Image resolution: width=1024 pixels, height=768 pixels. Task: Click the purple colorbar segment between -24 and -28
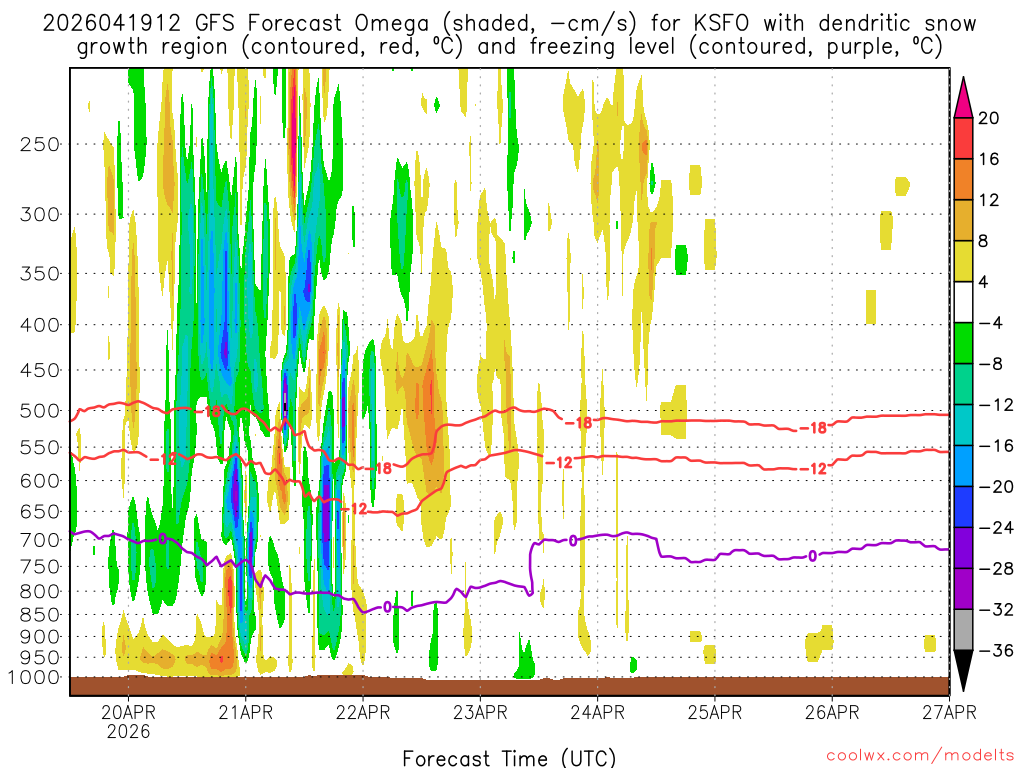point(963,548)
